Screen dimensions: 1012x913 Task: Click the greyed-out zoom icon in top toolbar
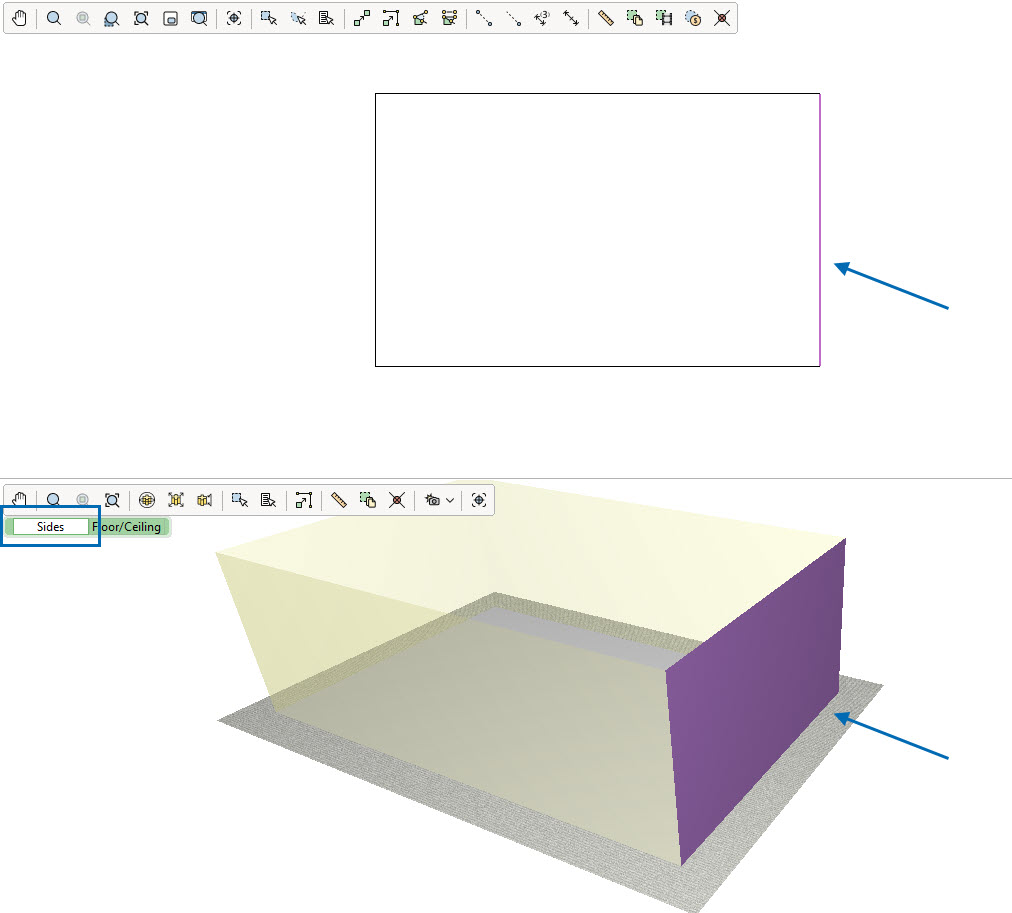83,18
